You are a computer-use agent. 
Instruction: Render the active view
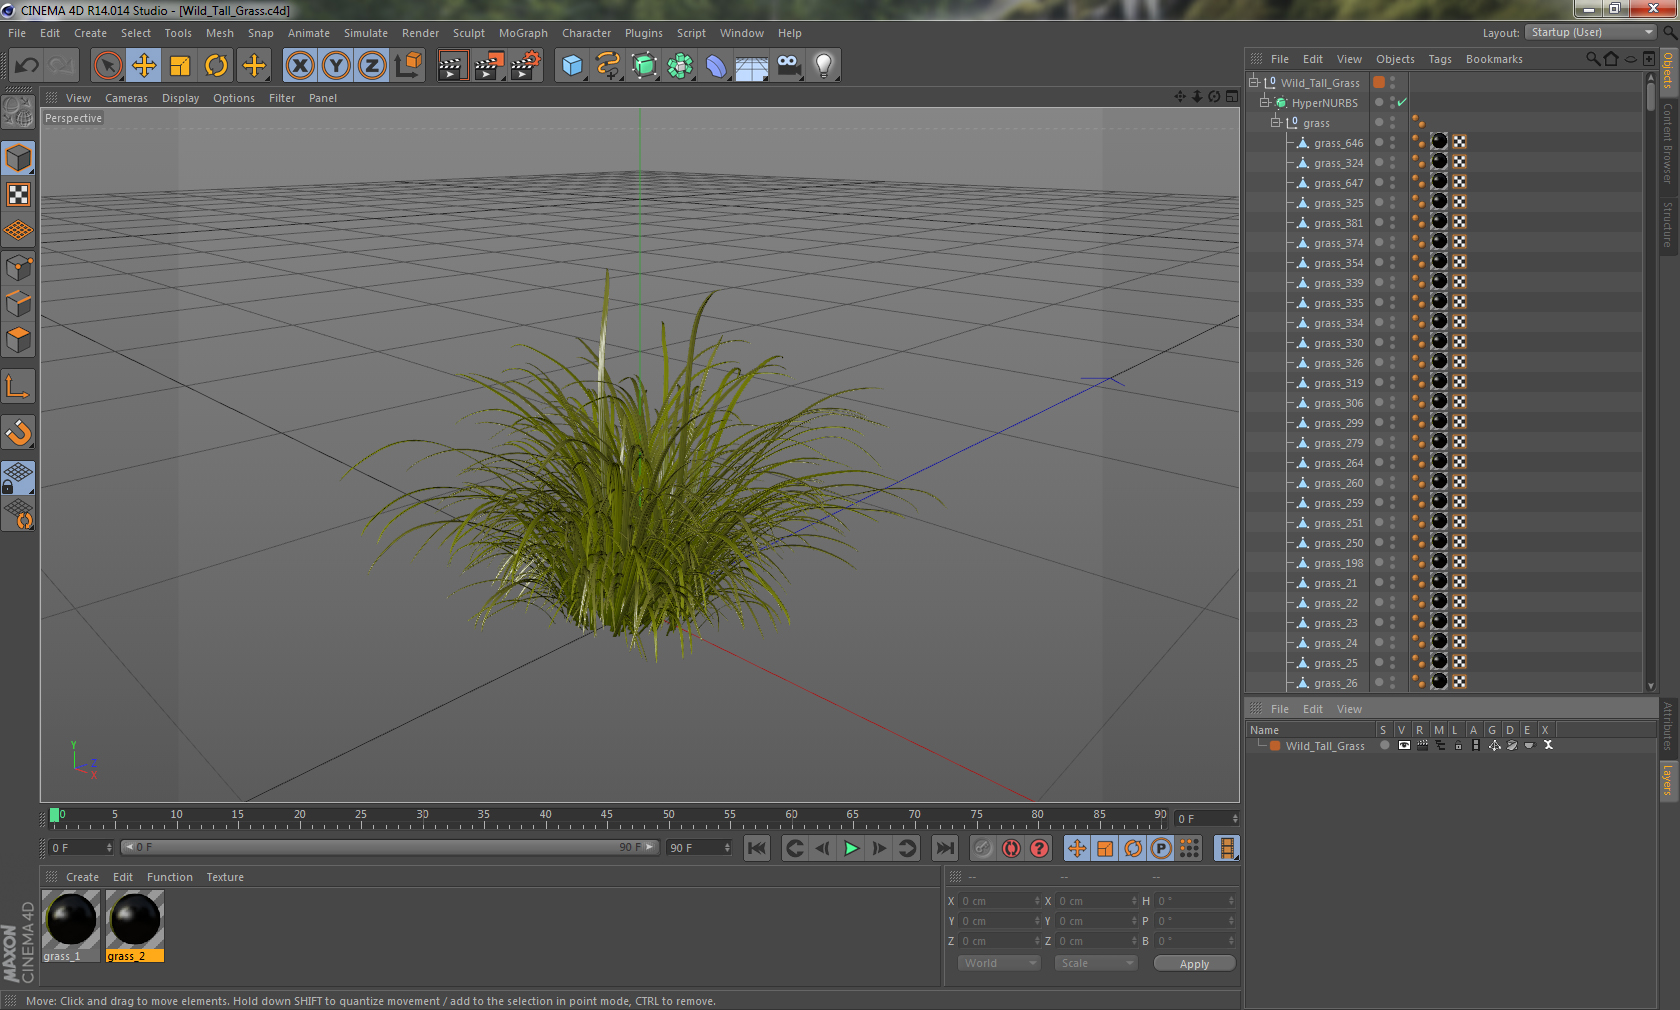click(452, 66)
